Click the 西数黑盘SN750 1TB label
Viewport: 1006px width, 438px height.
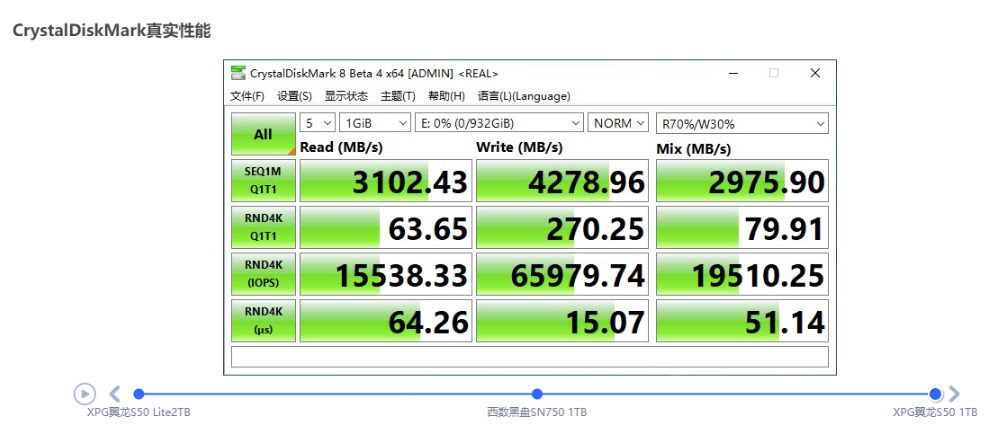(x=537, y=412)
